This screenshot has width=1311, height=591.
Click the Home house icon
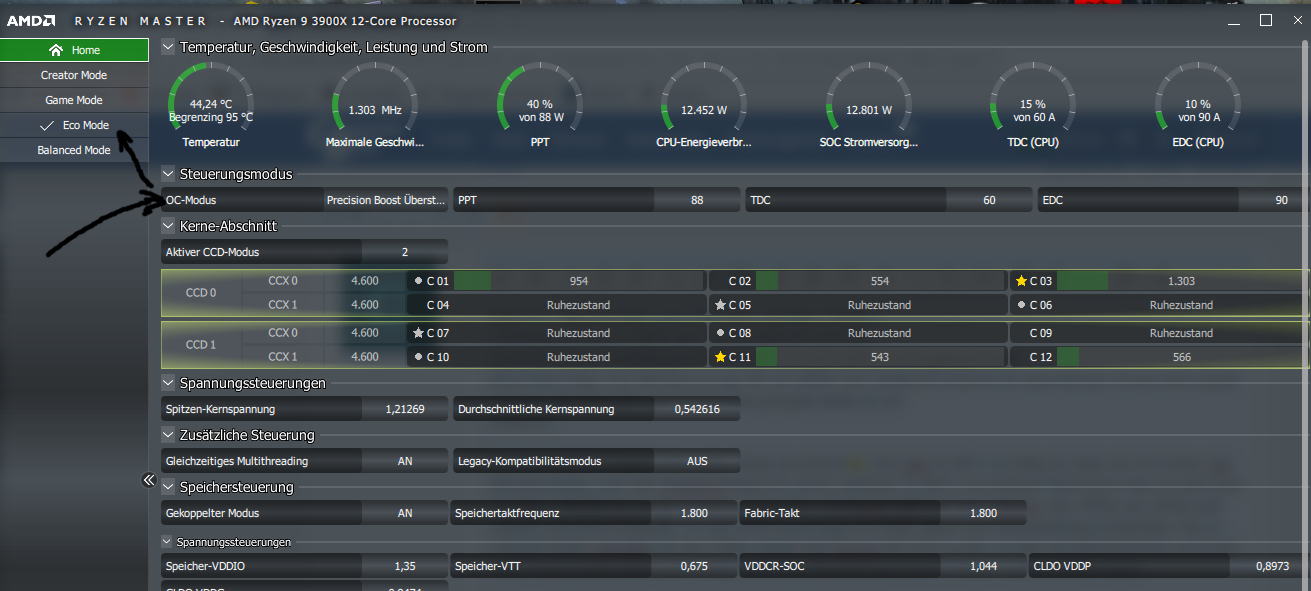click(x=56, y=50)
